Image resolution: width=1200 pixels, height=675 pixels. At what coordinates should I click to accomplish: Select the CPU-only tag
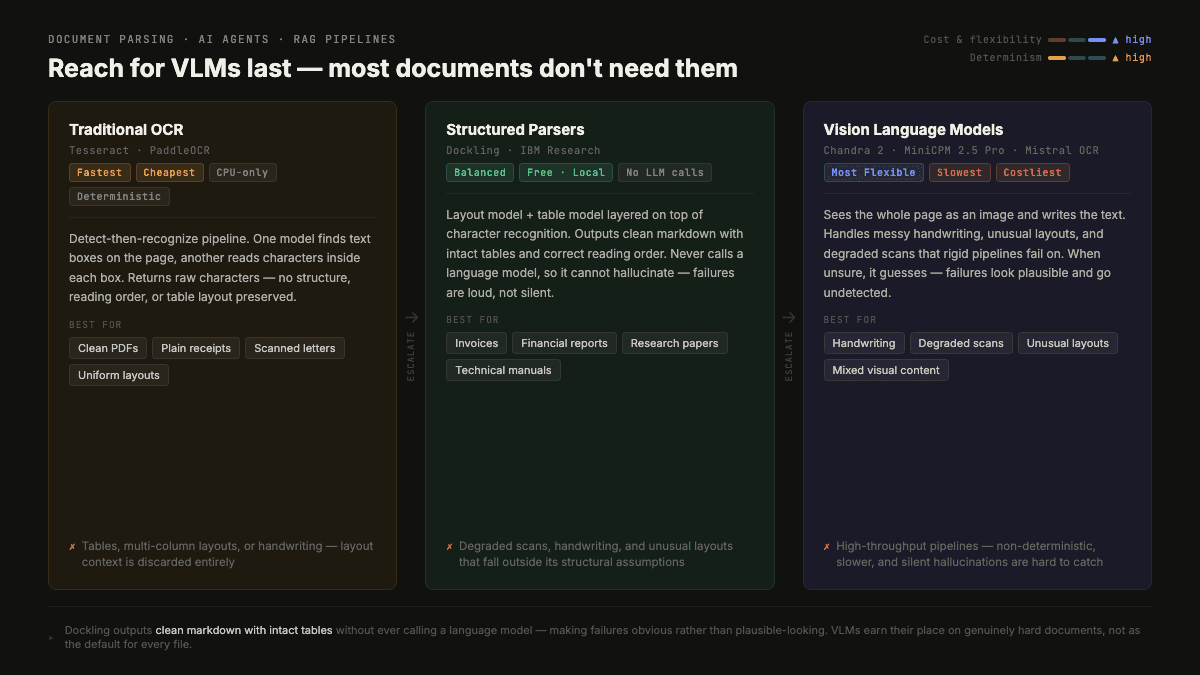[242, 172]
